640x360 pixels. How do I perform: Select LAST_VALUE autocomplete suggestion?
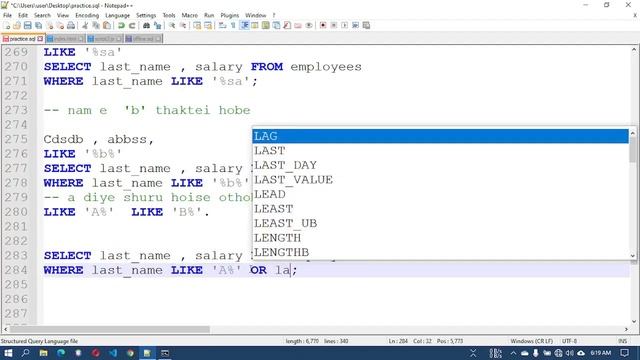(440, 180)
